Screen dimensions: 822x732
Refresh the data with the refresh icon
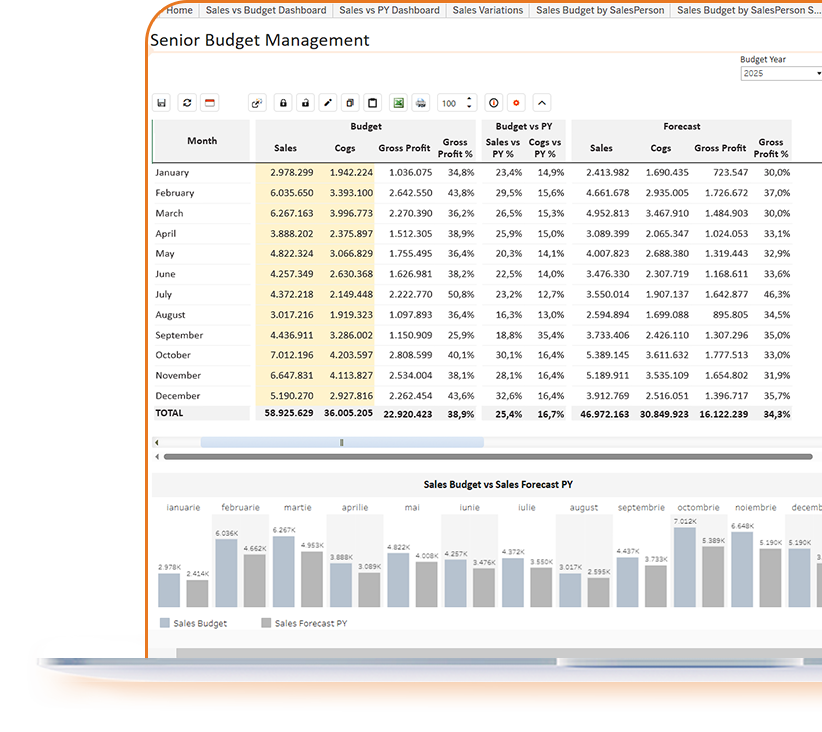pyautogui.click(x=187, y=103)
